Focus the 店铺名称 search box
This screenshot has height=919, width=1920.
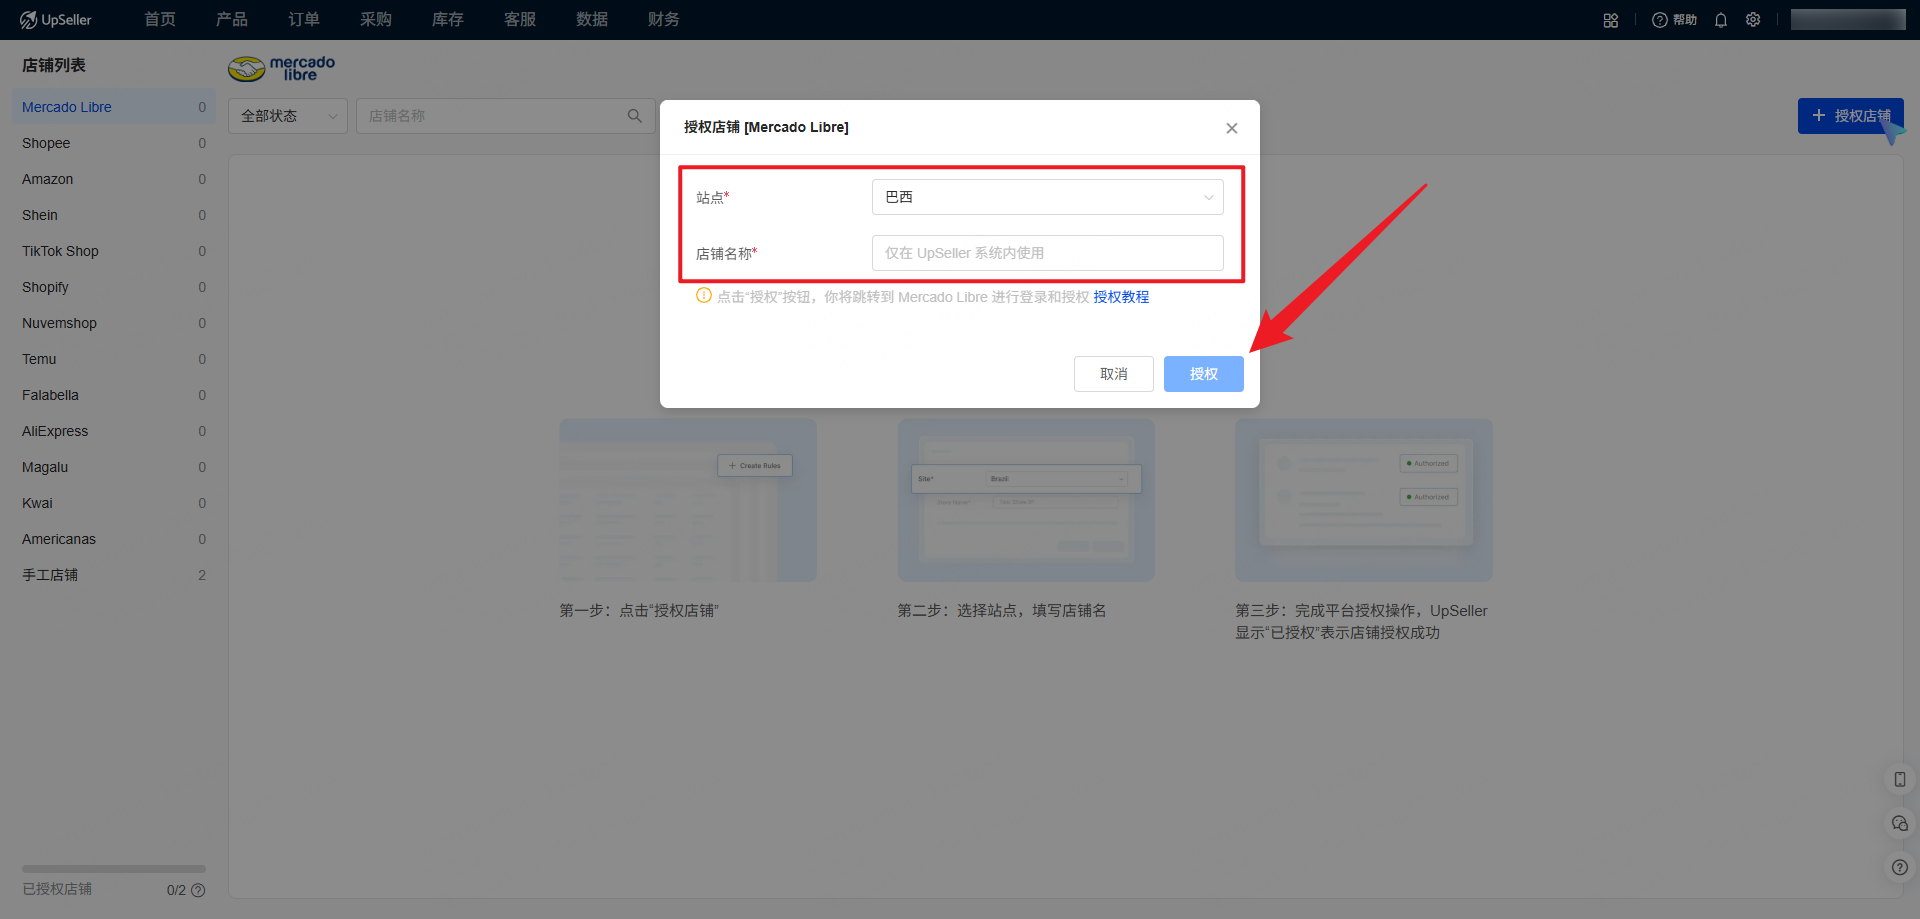[506, 116]
